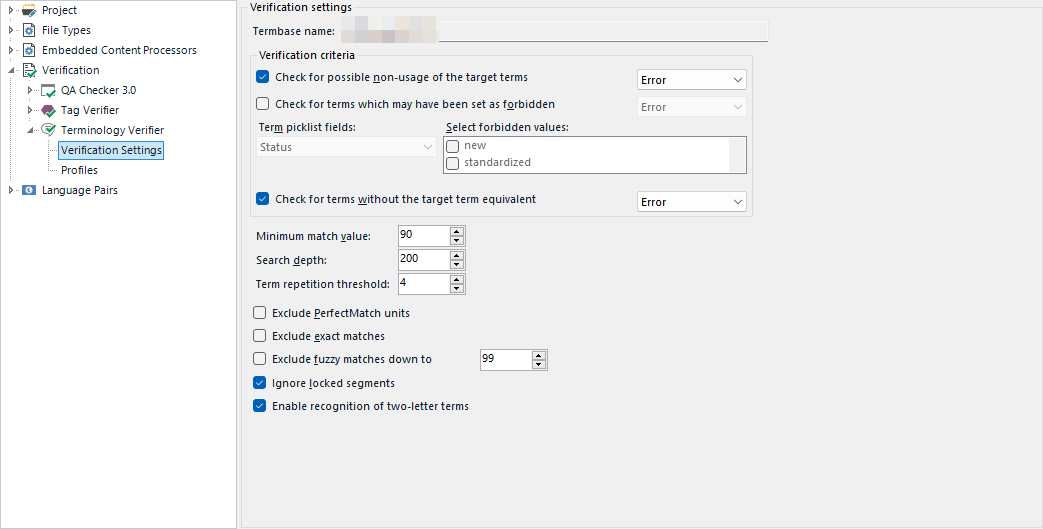This screenshot has height=529, width=1043.
Task: Toggle check for non-usage of target terms
Action: tap(263, 77)
